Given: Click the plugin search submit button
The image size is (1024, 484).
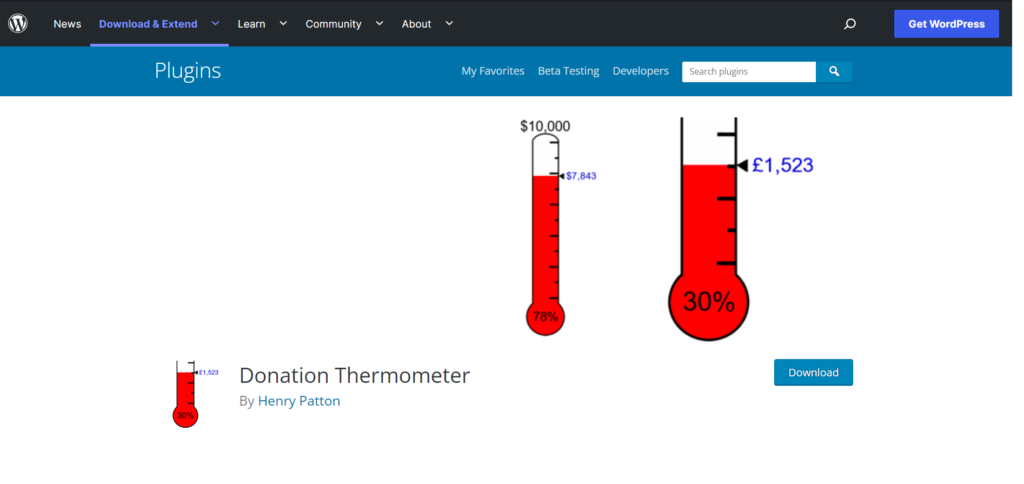Looking at the screenshot, I should click(834, 72).
